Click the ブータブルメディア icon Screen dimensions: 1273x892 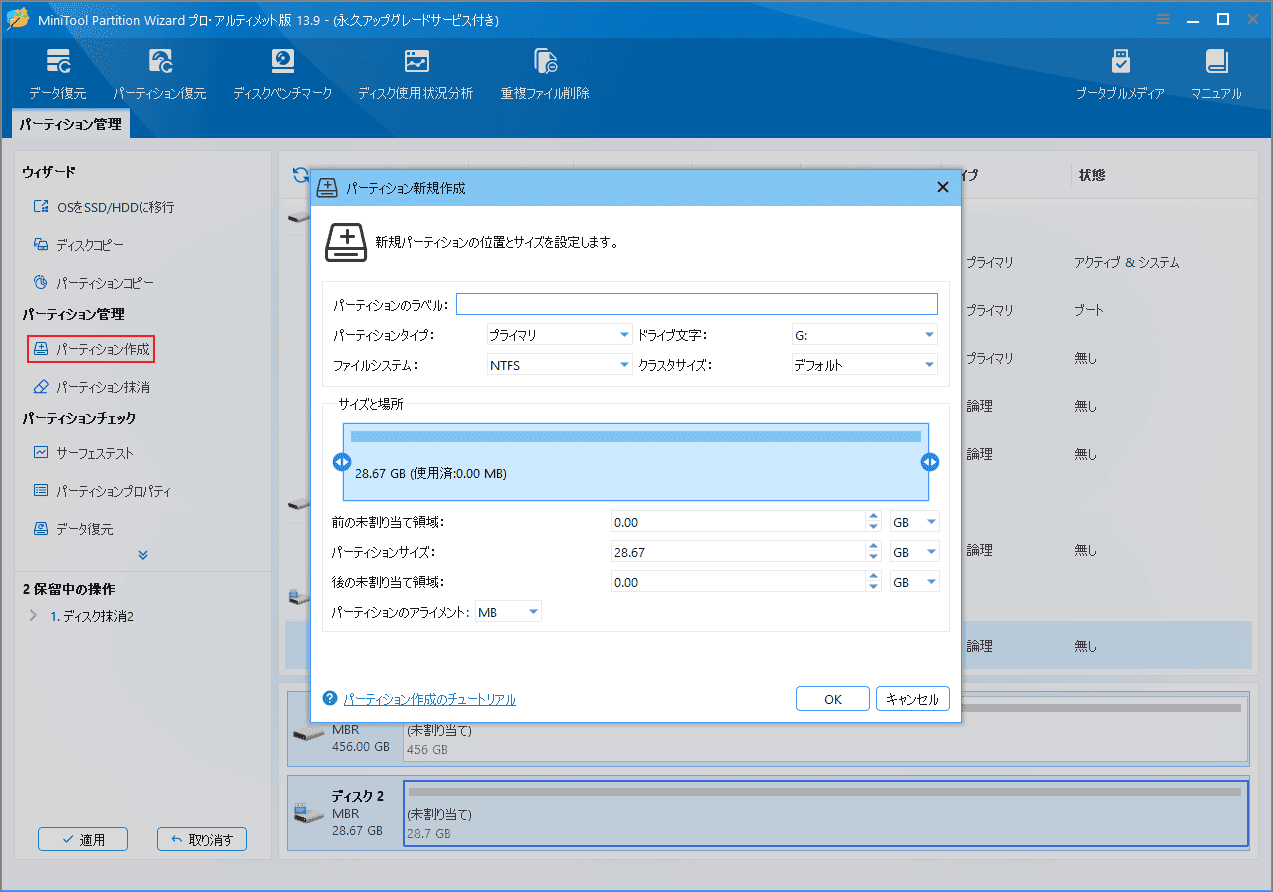pos(1120,74)
